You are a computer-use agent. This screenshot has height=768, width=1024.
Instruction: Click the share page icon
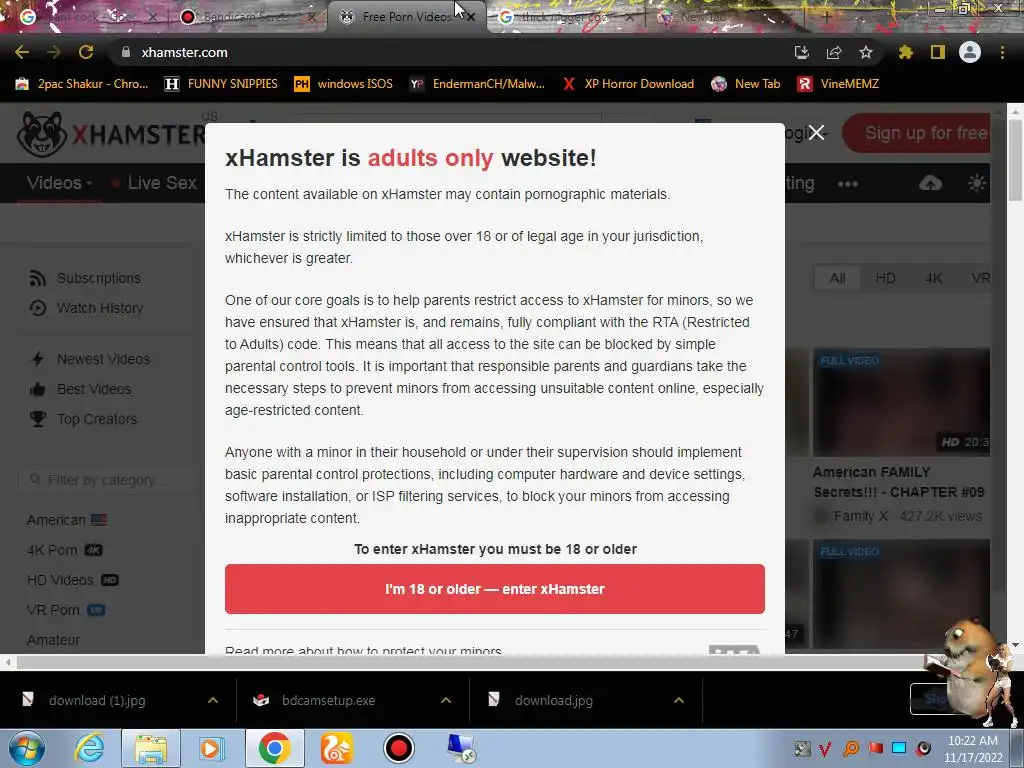[834, 52]
